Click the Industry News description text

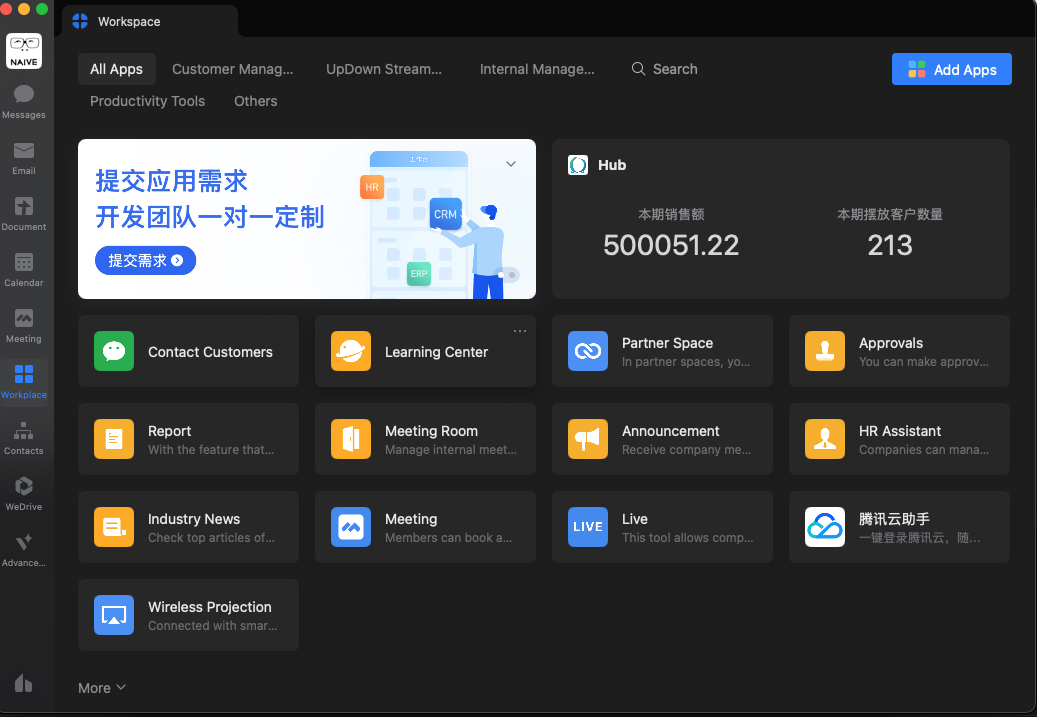pyautogui.click(x=211, y=538)
